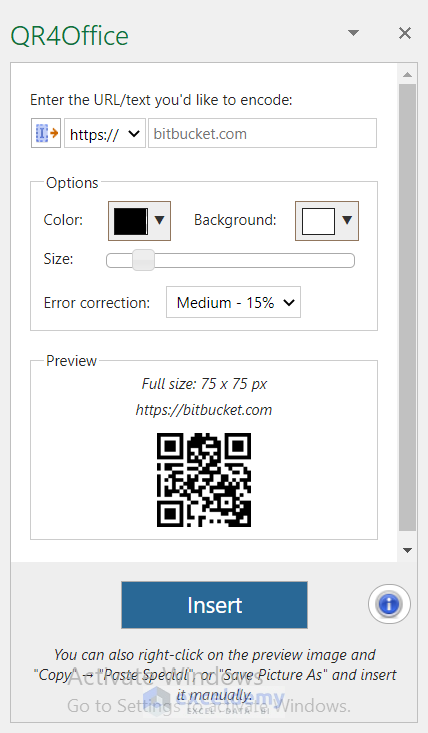The image size is (428, 733).
Task: Click the scrollbar up arrow
Action: pyautogui.click(x=407, y=74)
